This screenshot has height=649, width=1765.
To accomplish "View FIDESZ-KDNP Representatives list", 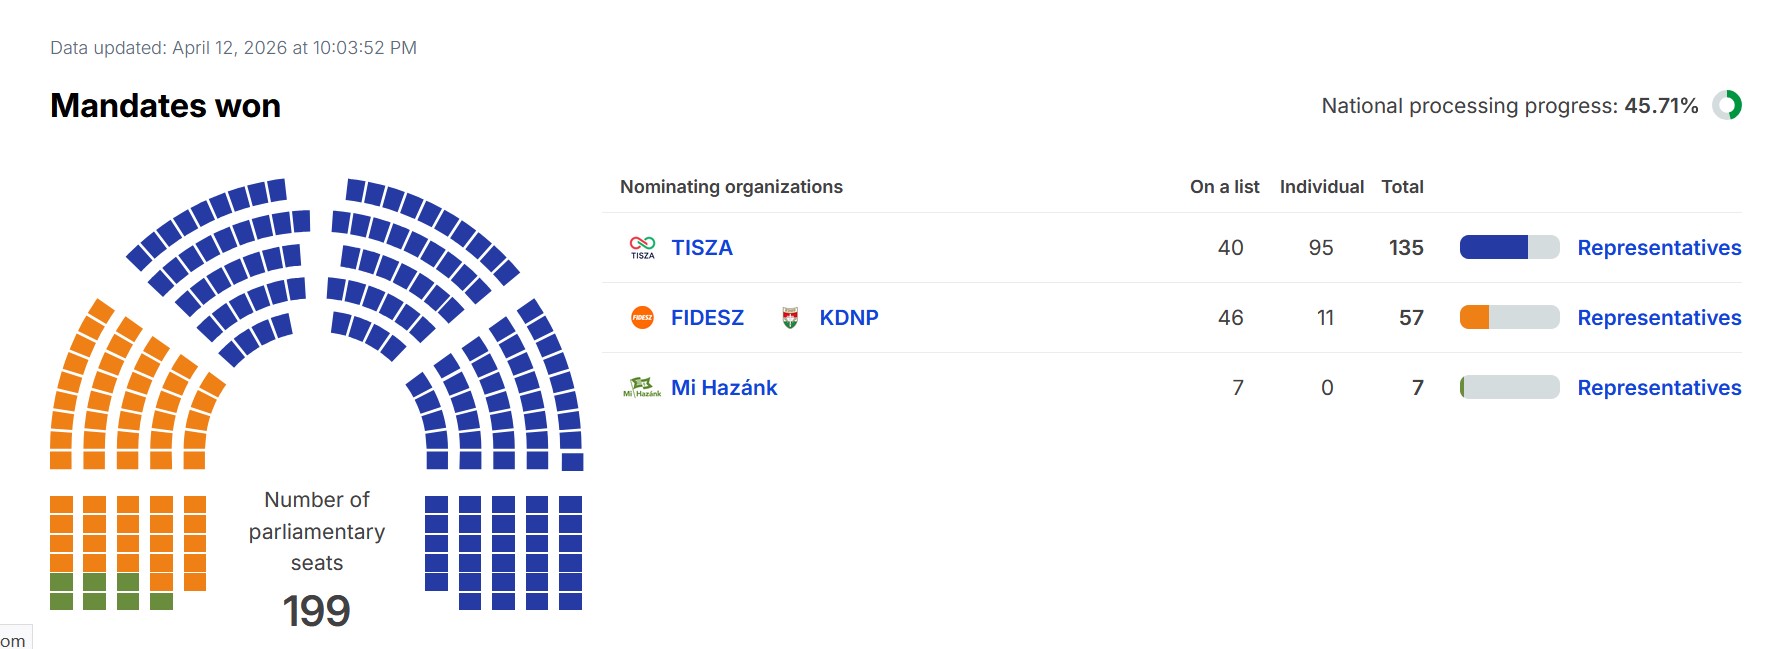I will (1659, 318).
